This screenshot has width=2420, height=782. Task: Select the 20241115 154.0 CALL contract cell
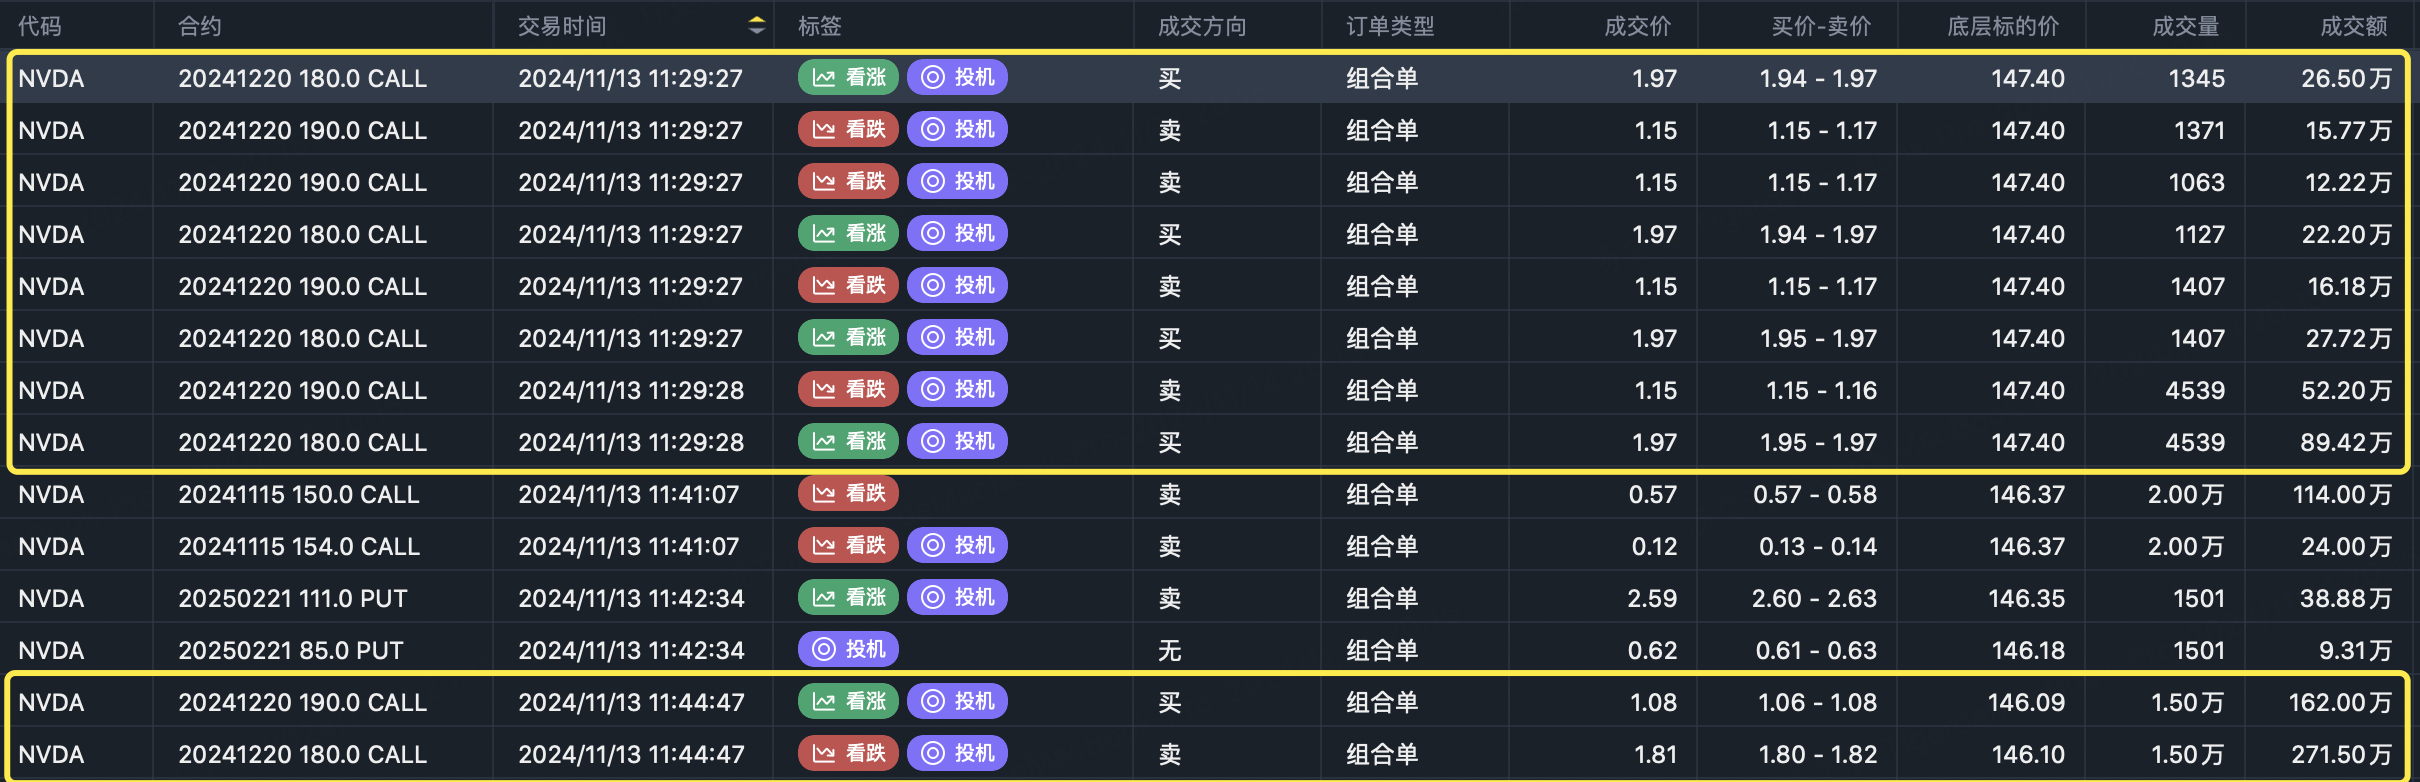click(x=299, y=546)
